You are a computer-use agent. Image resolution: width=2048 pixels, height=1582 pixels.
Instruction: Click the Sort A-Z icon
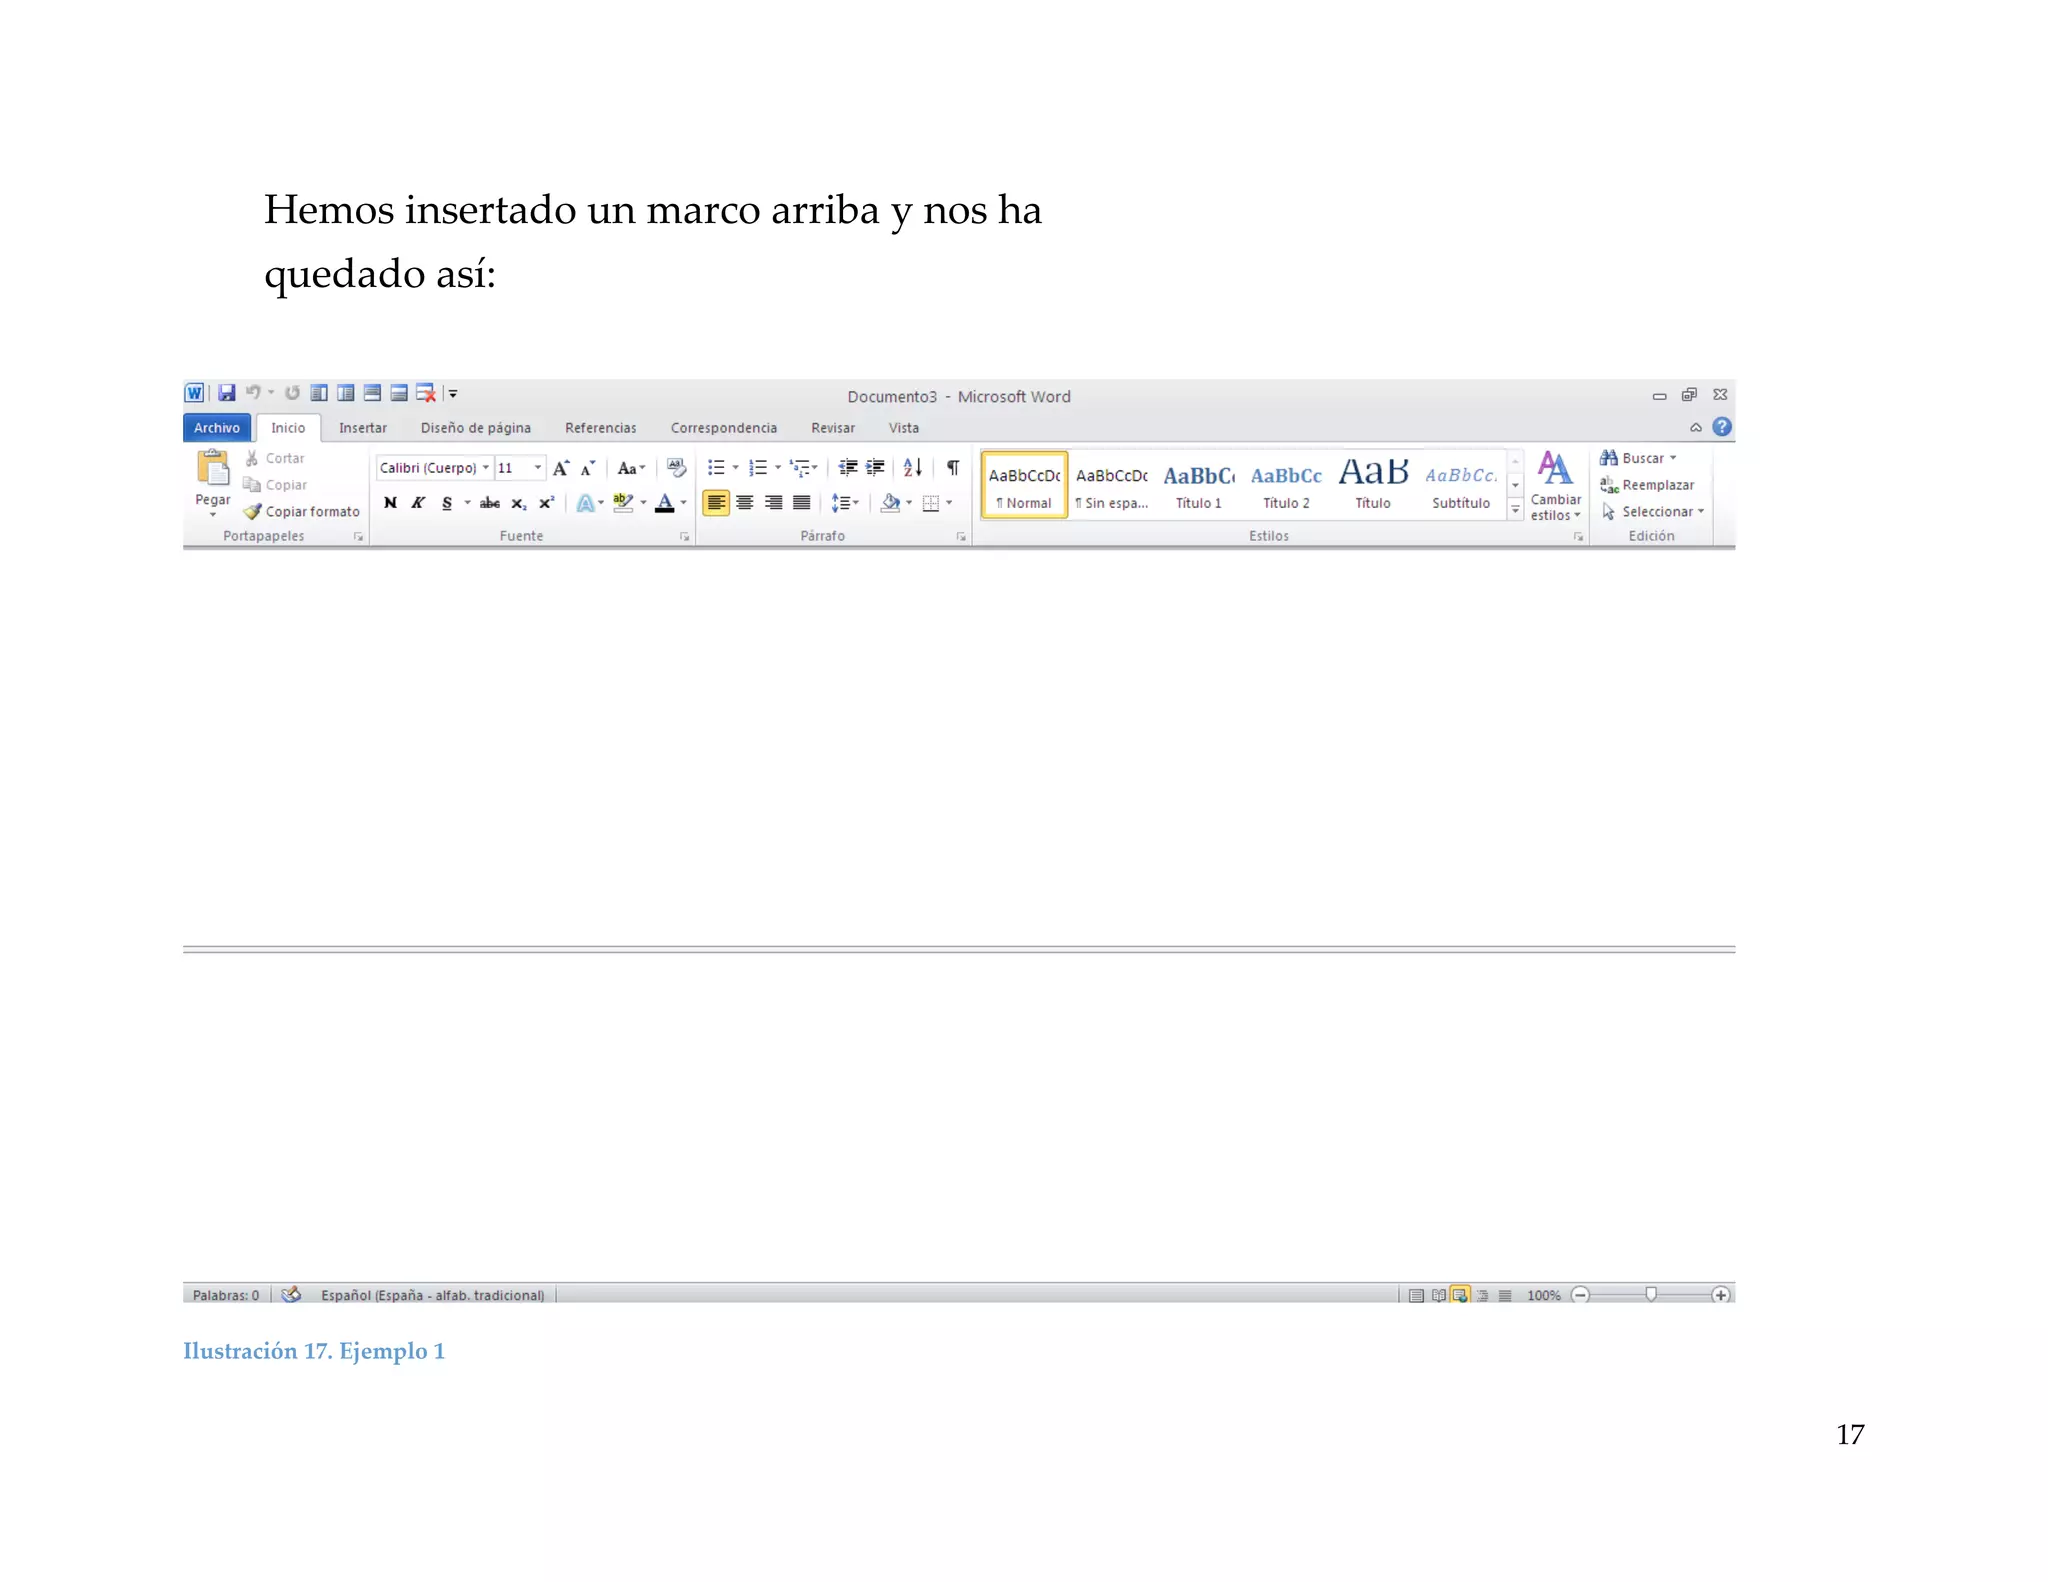[x=912, y=467]
